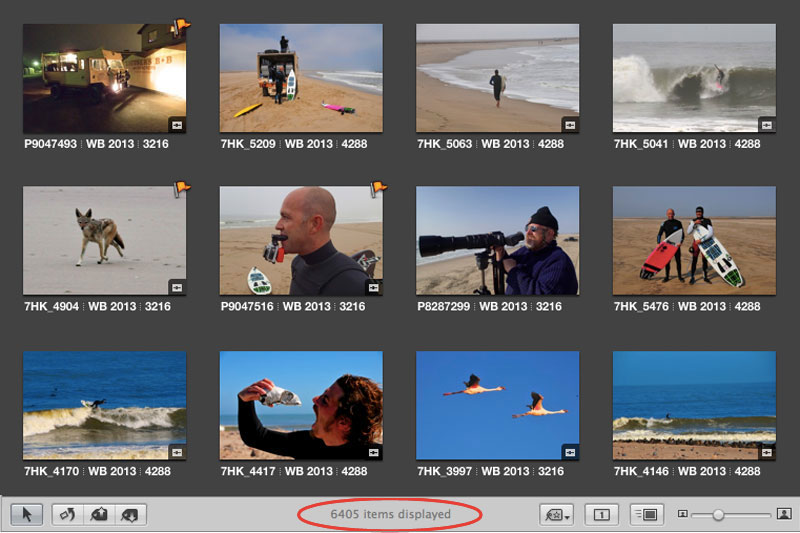Click the metadata overlay list button
800x533 pixels.
[646, 515]
